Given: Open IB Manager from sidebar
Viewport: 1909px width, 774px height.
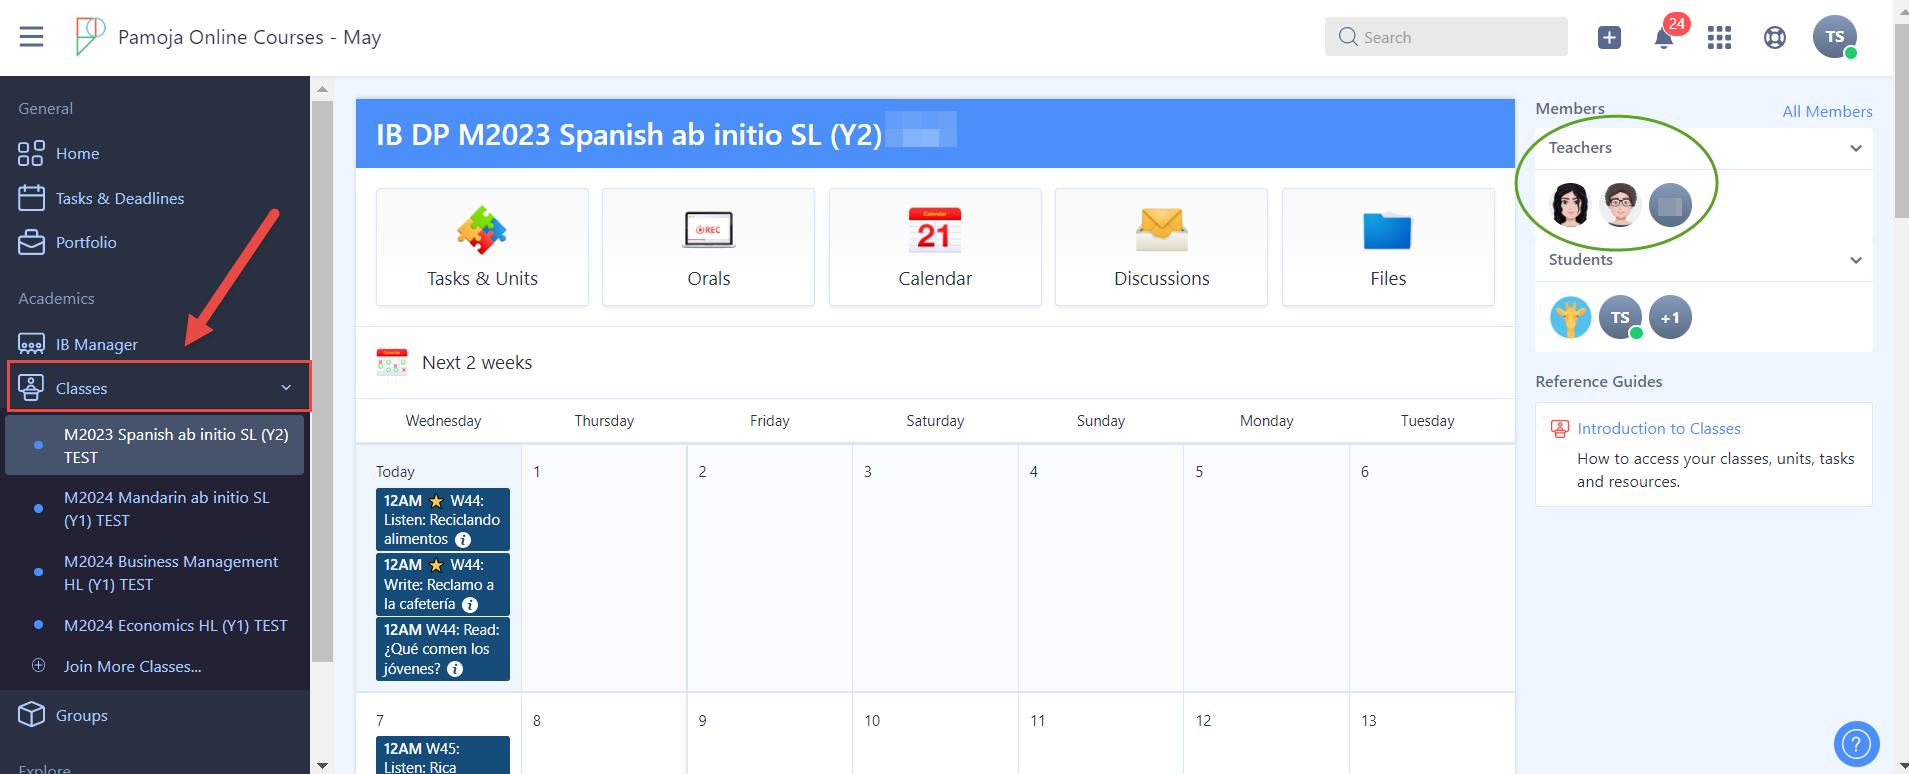Looking at the screenshot, I should click(x=96, y=344).
